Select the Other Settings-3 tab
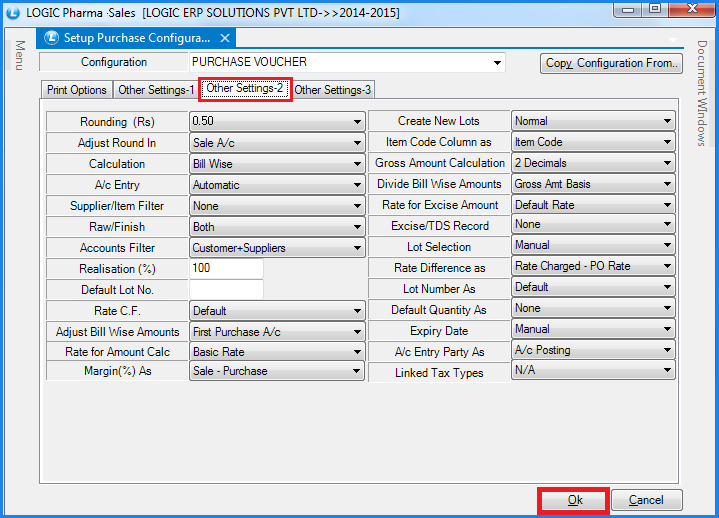 332,90
